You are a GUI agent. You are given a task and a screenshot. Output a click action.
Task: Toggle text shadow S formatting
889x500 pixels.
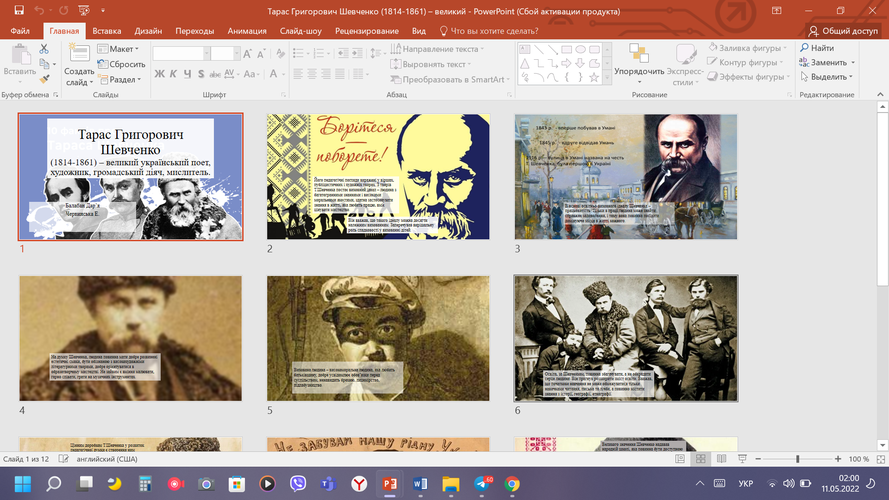pyautogui.click(x=201, y=74)
